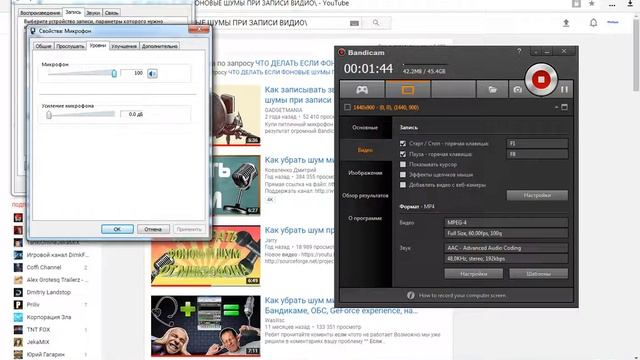The width and height of the screenshot is (640, 360).
Task: Click YouTube search magnifier icon
Action: click(376, 23)
